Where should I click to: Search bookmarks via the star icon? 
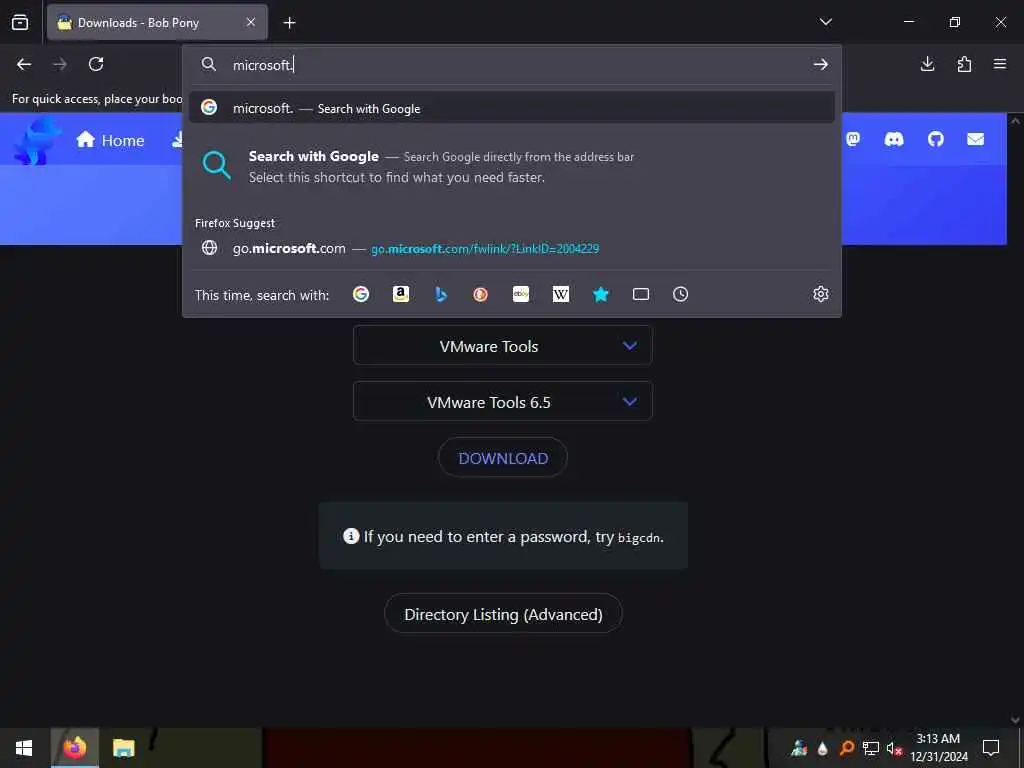601,295
